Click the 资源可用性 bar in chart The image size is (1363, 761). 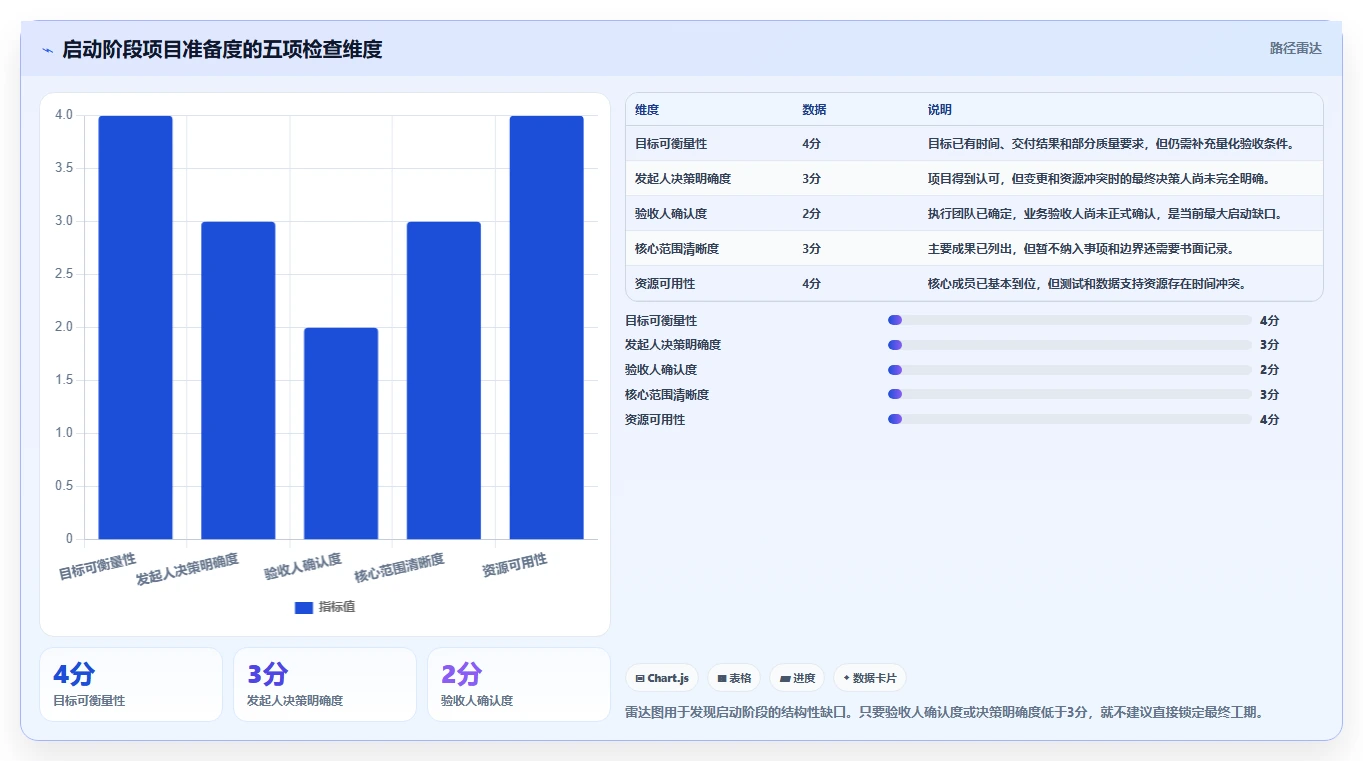[x=547, y=327]
